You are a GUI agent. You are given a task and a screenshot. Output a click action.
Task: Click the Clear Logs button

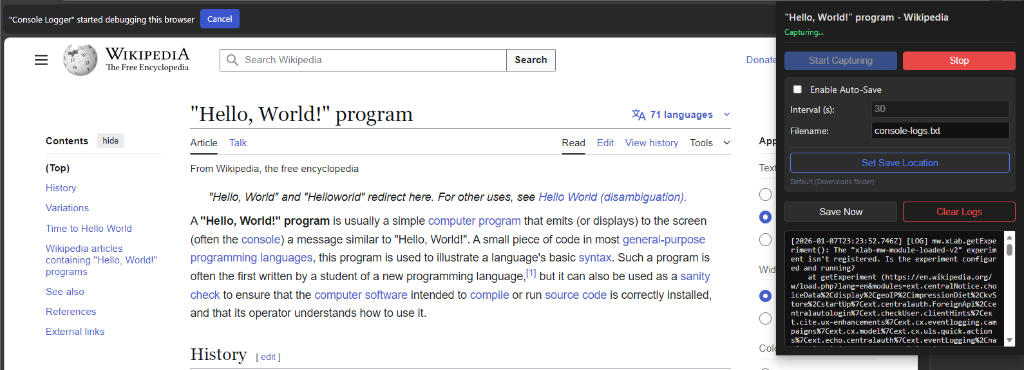(959, 211)
